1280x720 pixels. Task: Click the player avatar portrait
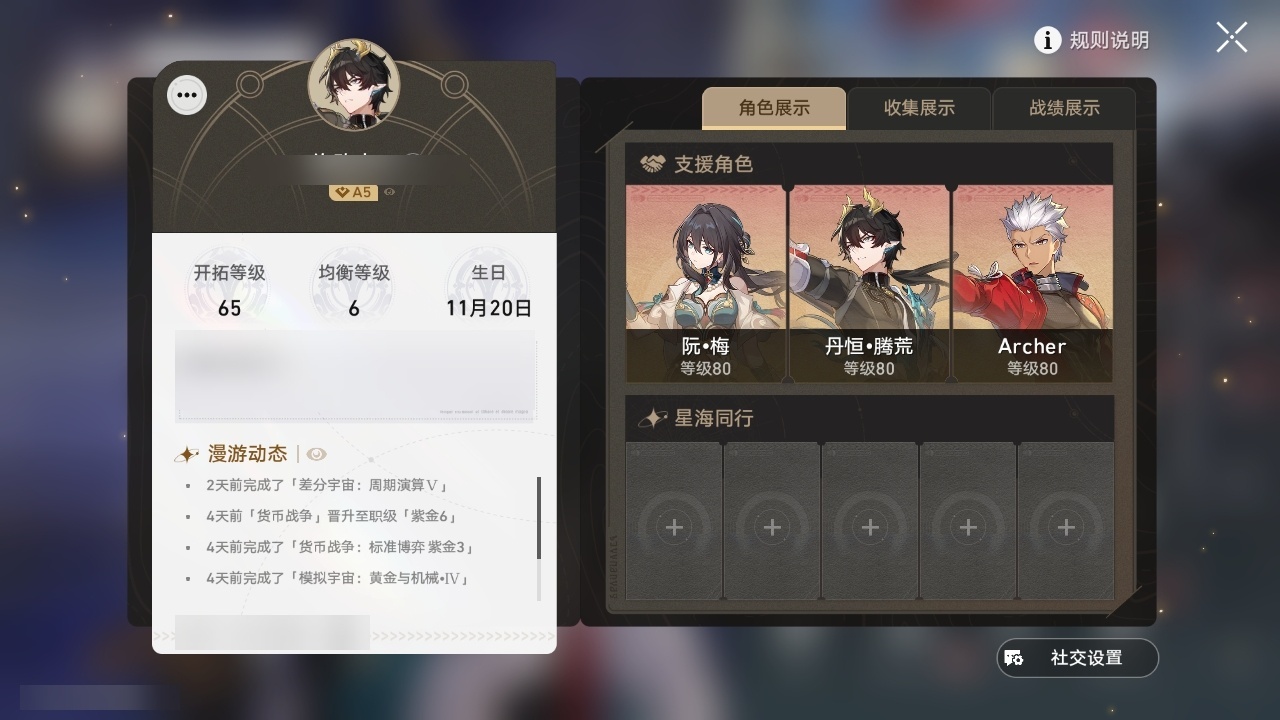[x=354, y=85]
